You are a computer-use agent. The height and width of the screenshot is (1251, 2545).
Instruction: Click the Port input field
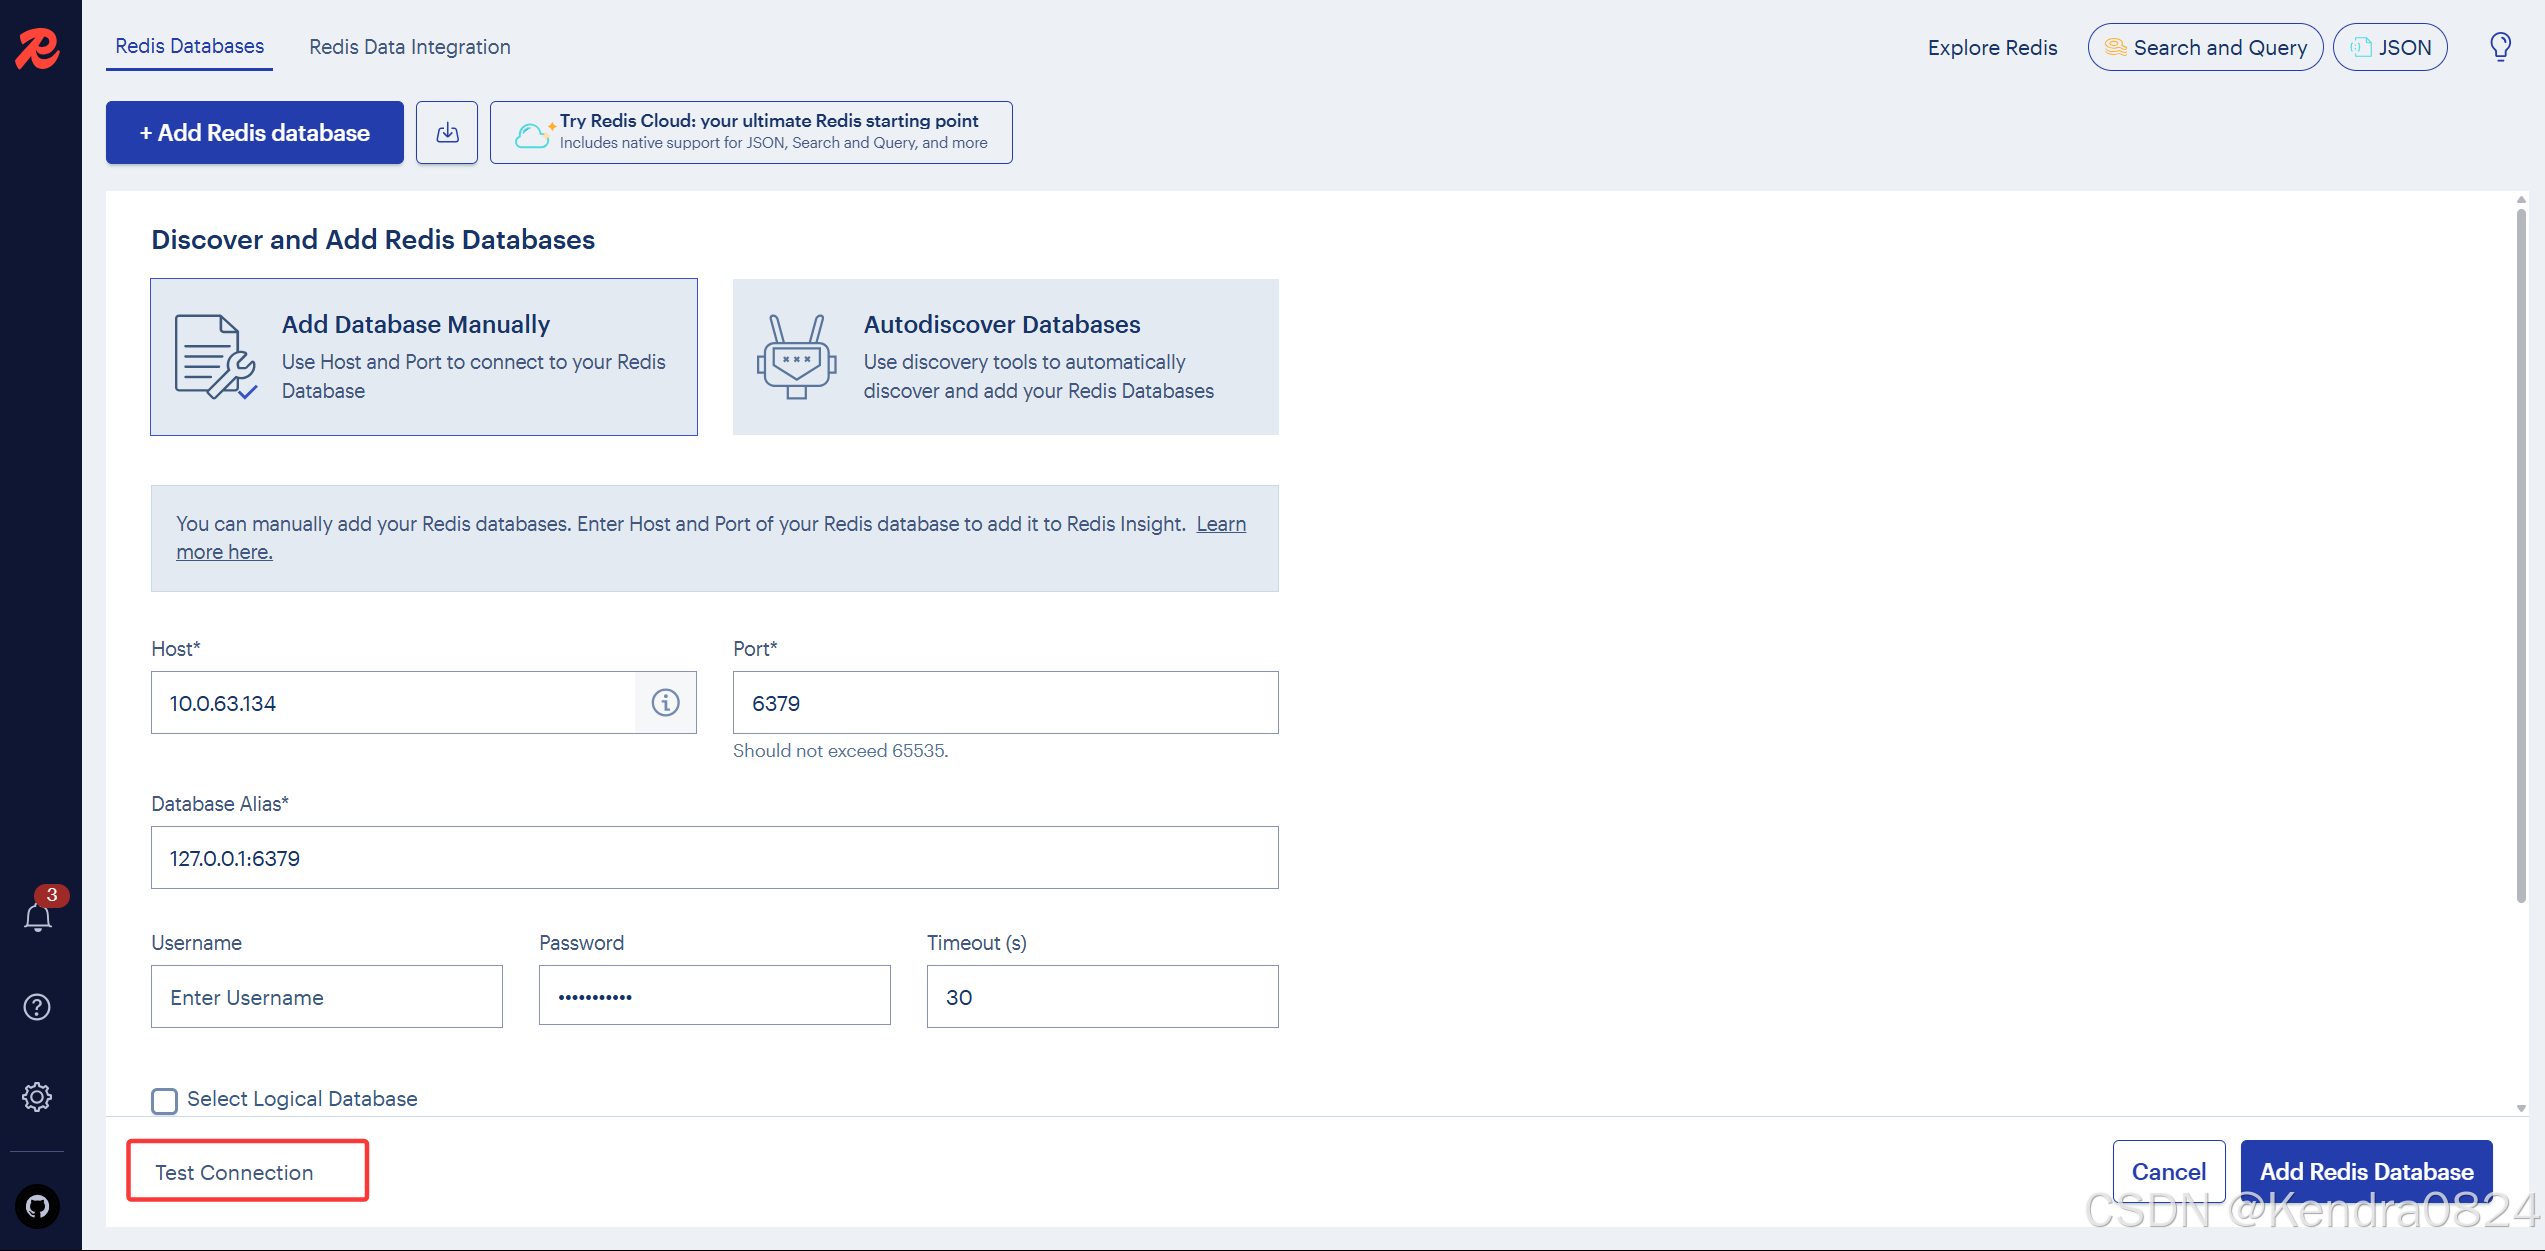coord(1006,703)
